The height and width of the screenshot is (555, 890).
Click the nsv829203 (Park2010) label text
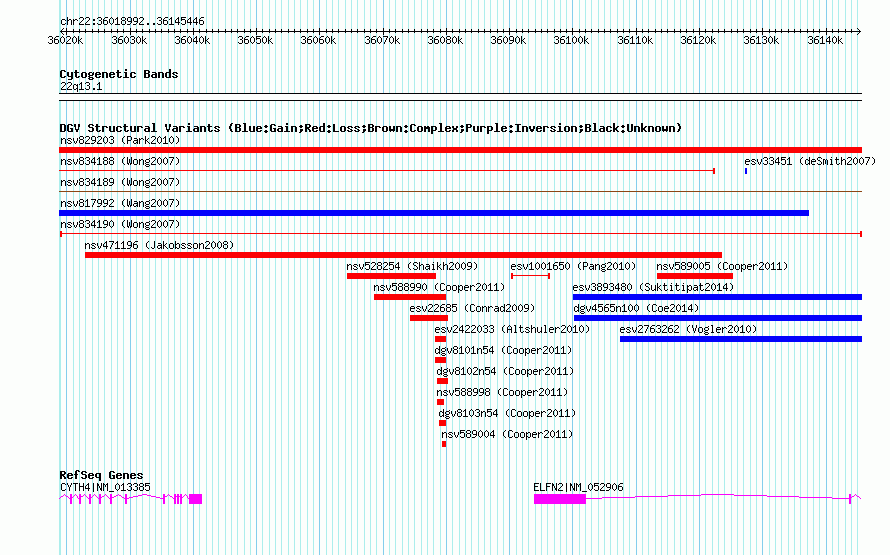pyautogui.click(x=120, y=140)
